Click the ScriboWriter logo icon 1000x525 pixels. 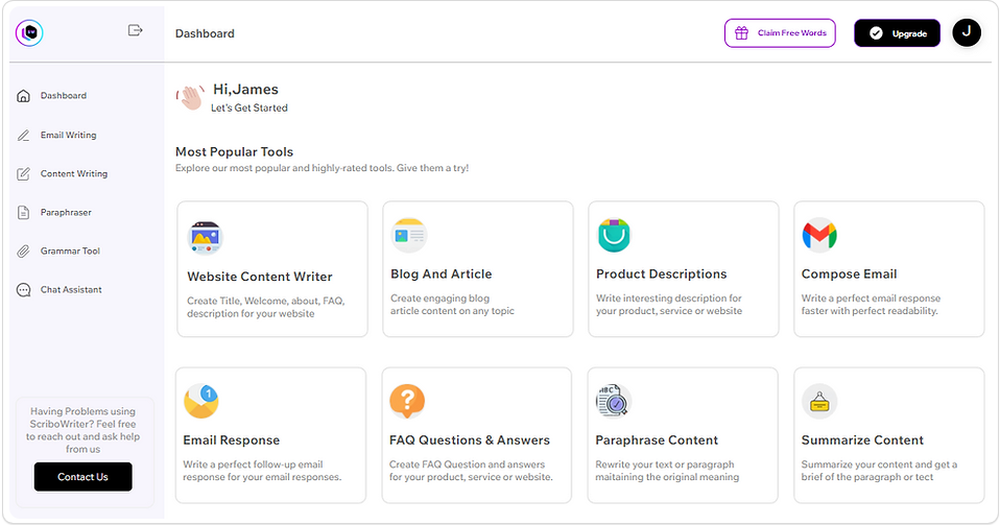tap(29, 33)
